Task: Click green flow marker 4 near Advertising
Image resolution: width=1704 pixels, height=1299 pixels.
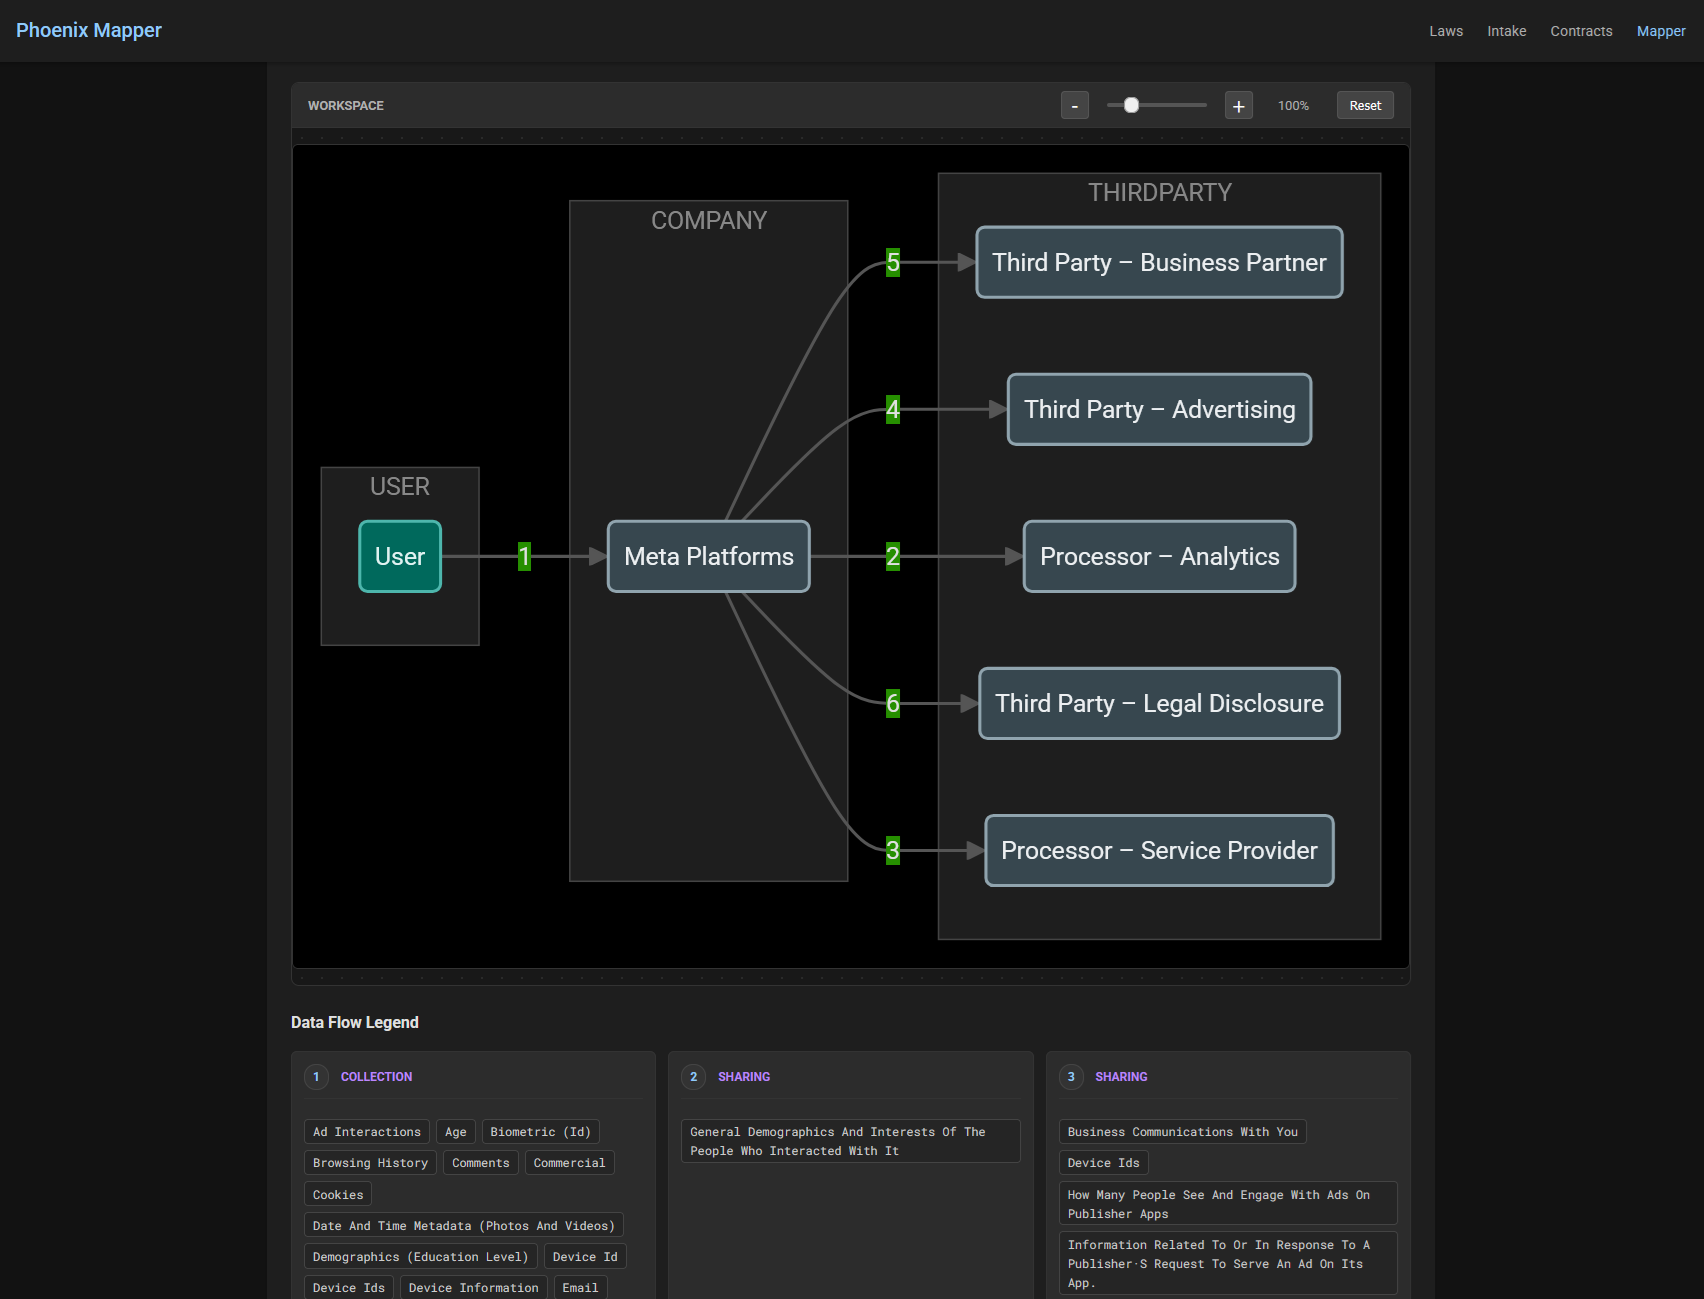Action: pos(893,410)
